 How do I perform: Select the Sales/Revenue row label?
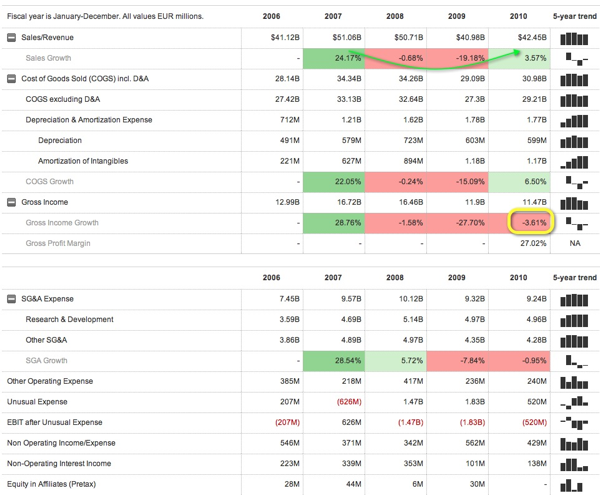[x=47, y=37]
